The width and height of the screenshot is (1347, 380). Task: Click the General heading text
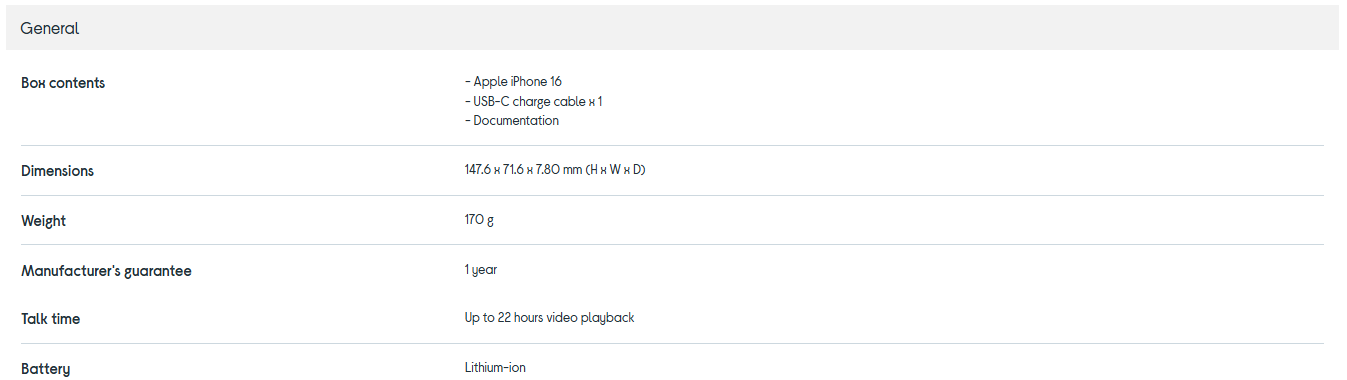coord(49,29)
